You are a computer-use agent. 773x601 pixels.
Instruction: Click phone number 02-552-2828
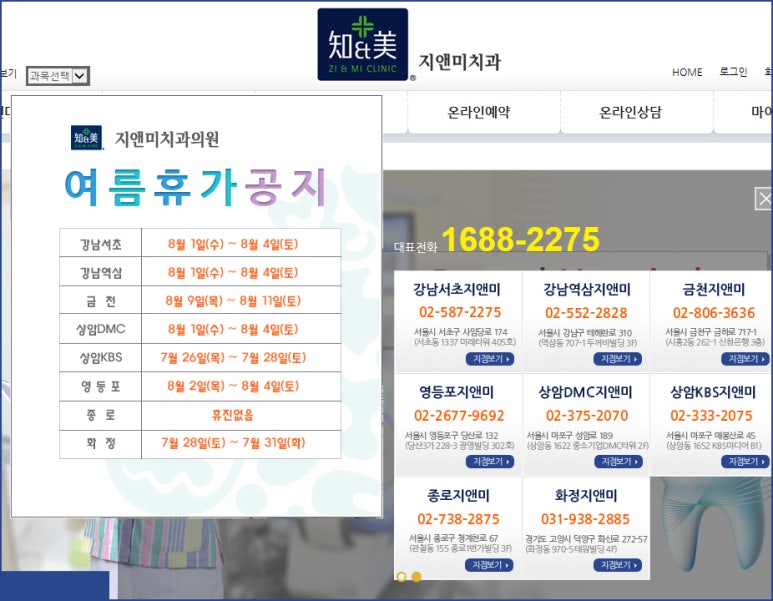click(586, 313)
